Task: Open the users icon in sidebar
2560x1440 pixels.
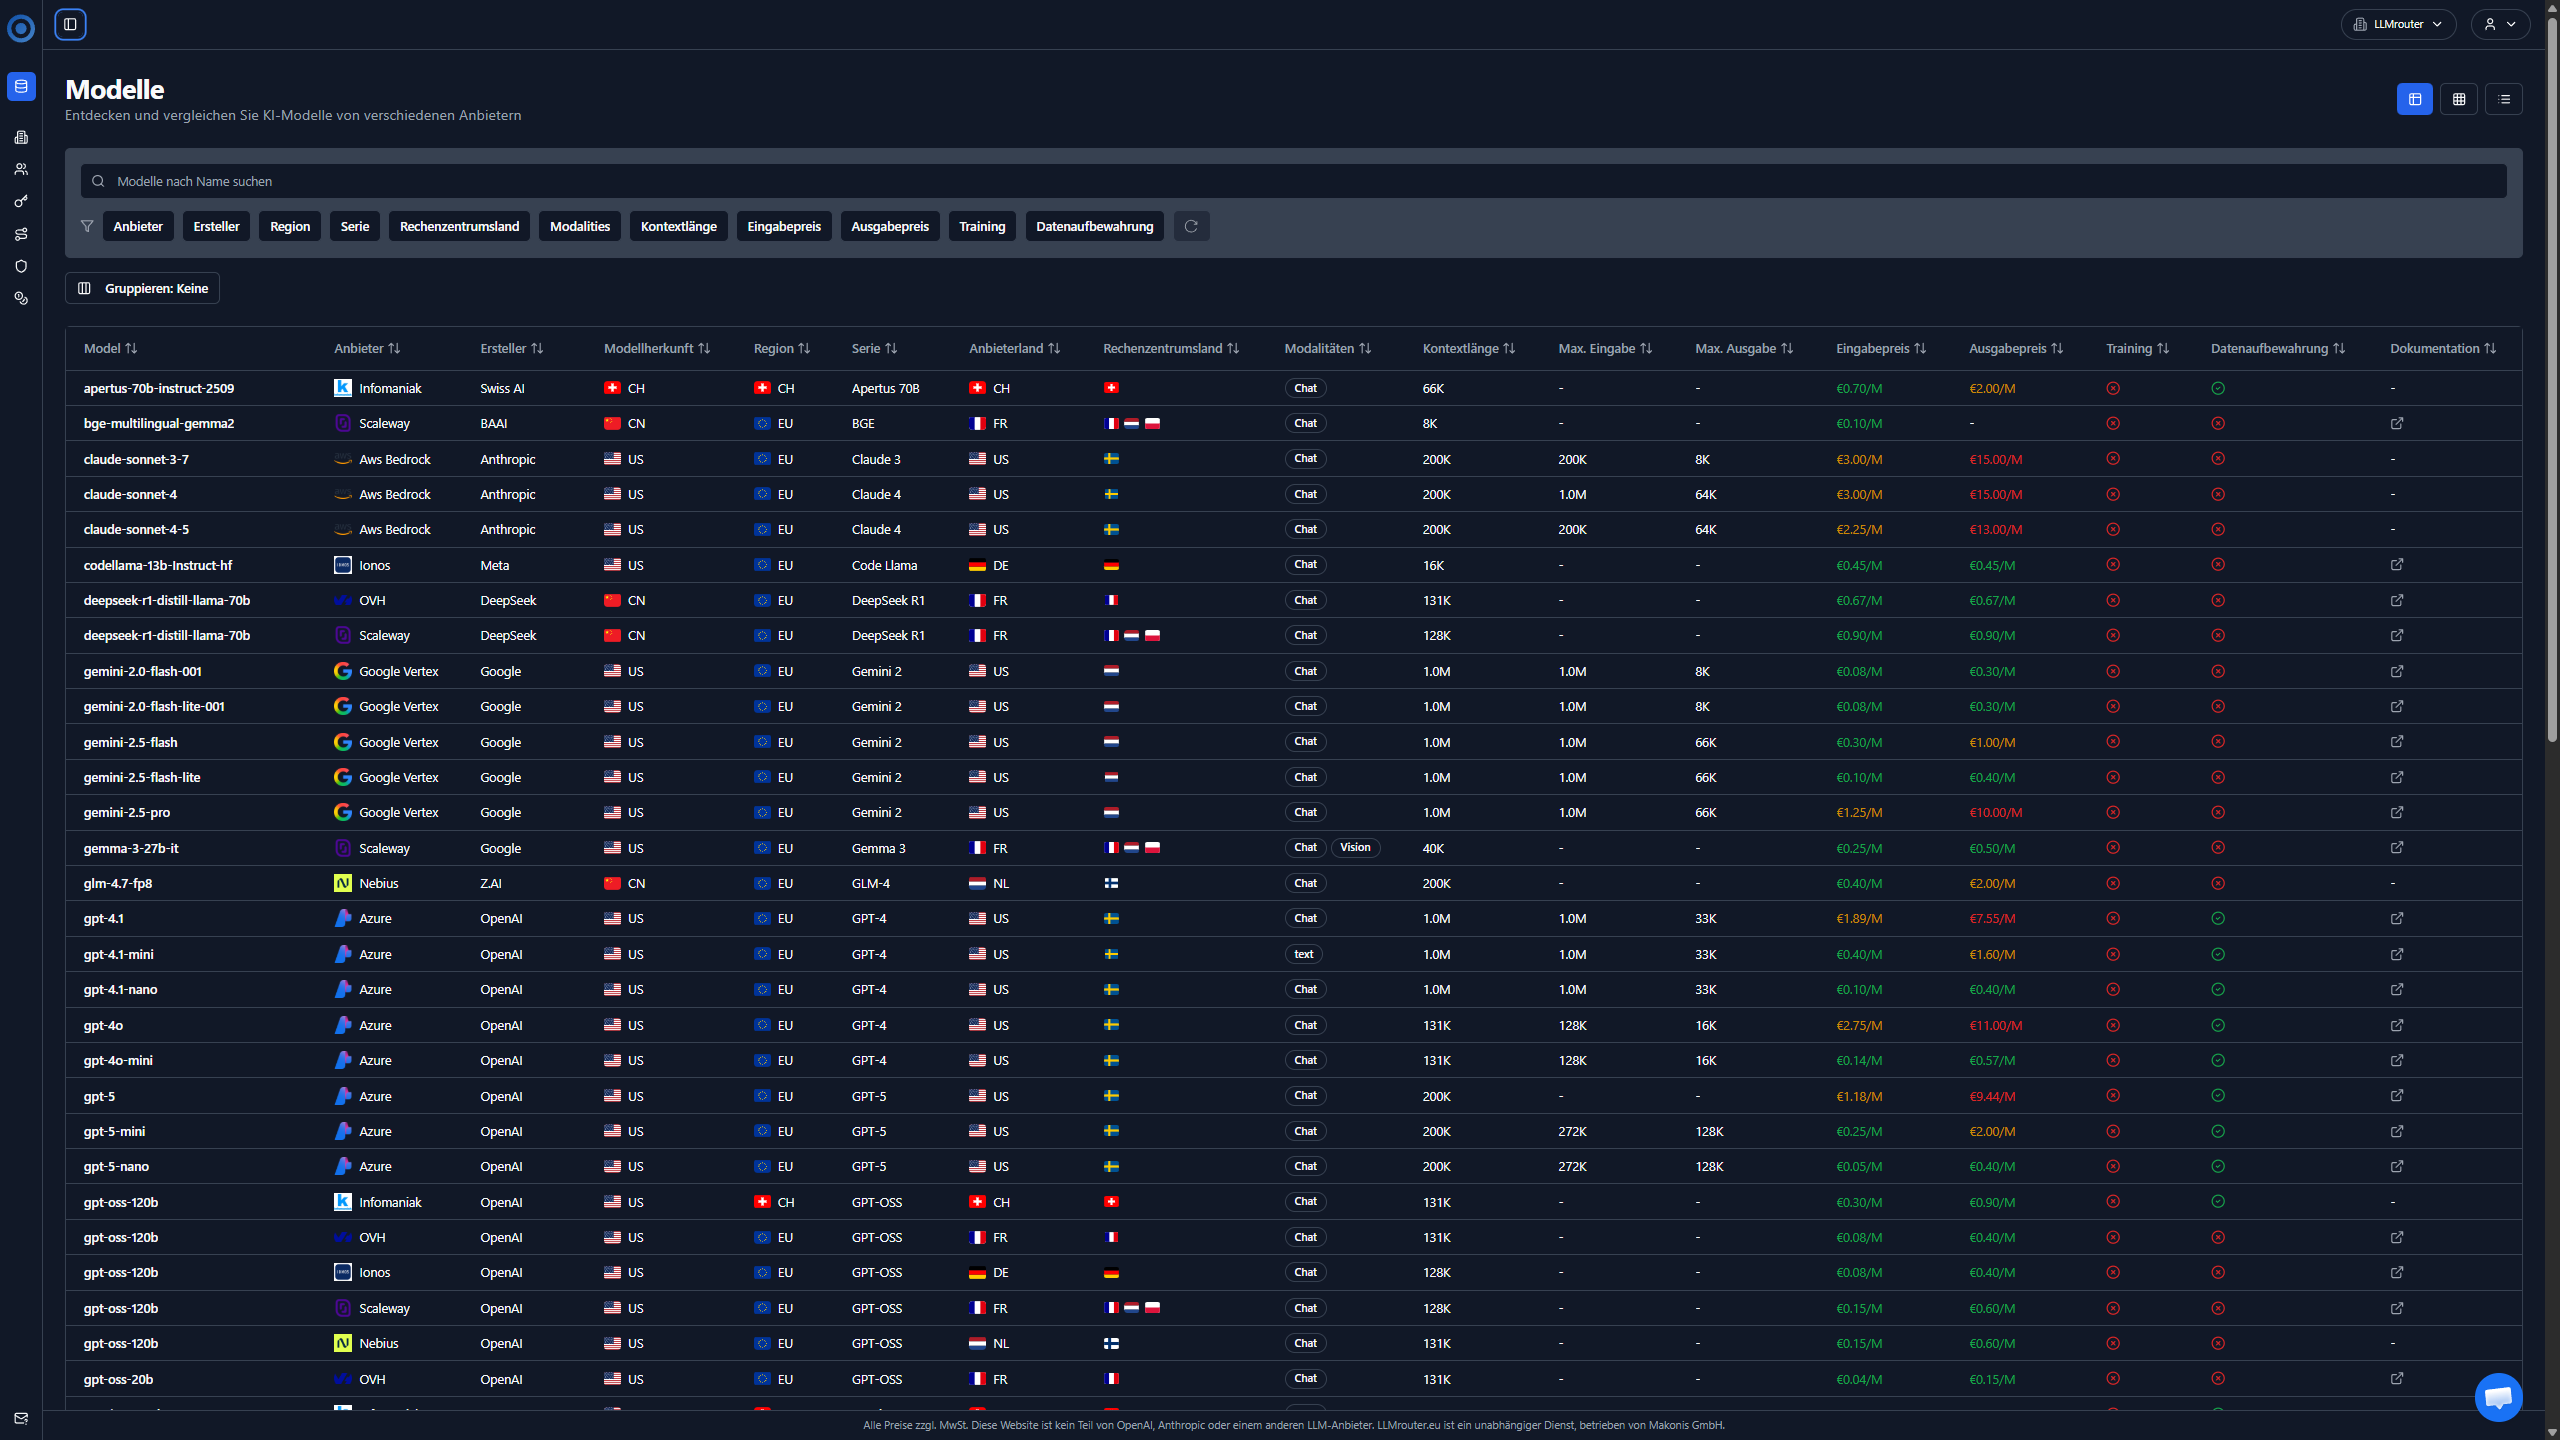Action: tap(21, 169)
